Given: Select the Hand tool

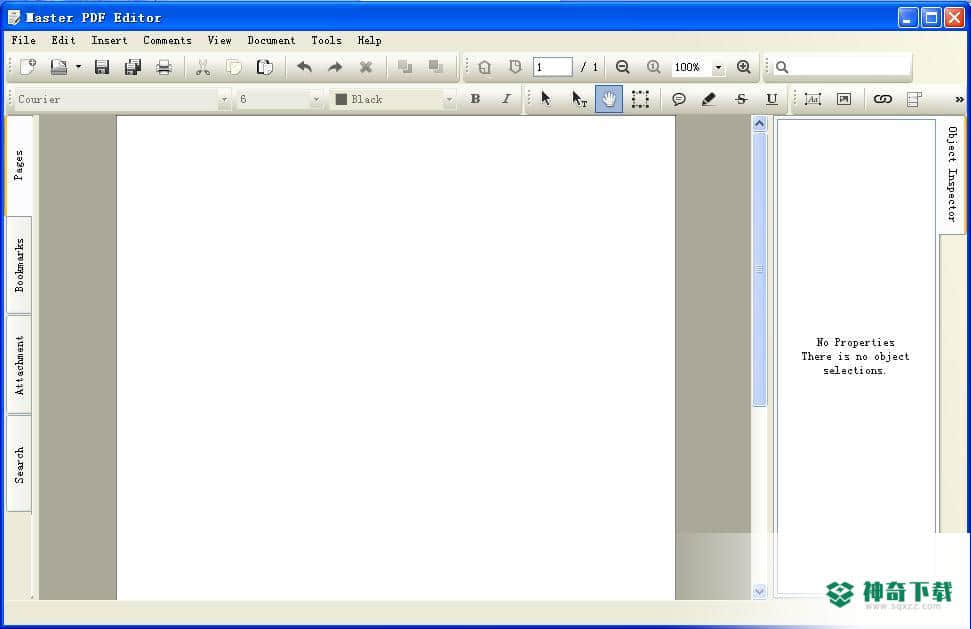Looking at the screenshot, I should 609,99.
